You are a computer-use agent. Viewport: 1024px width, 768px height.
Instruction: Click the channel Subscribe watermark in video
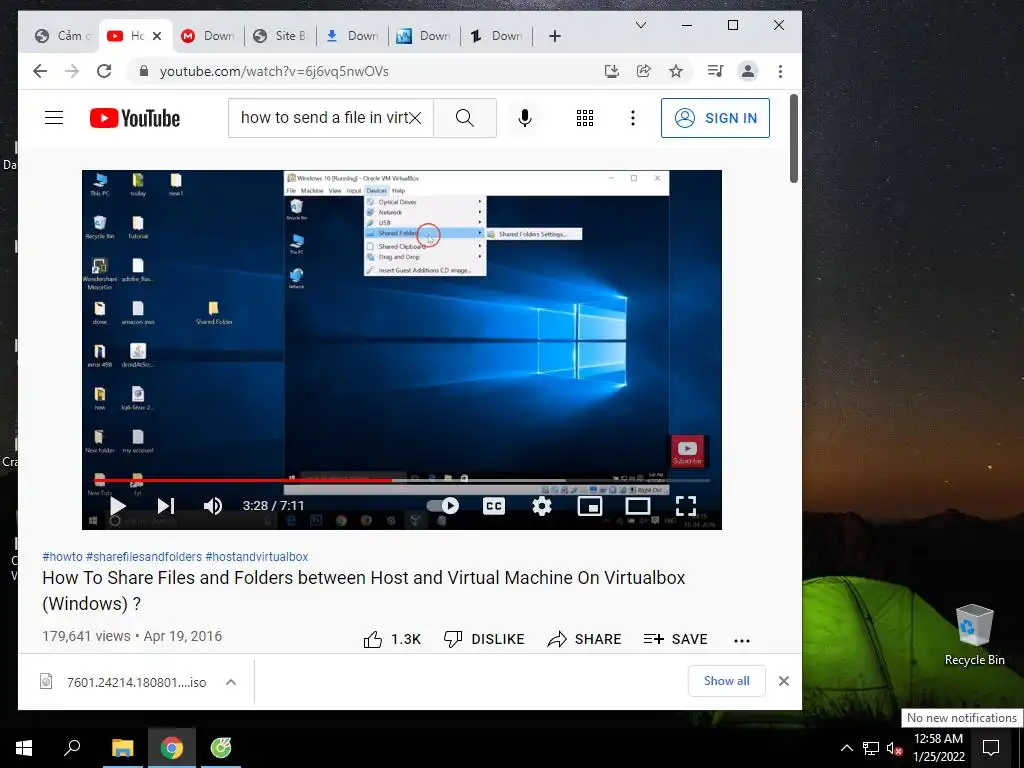688,451
